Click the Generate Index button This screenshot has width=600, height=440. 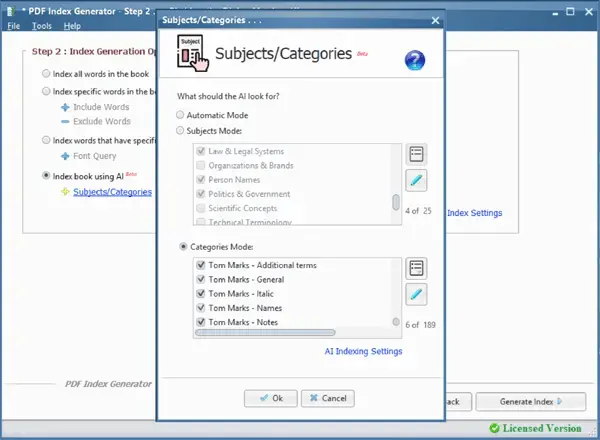(530, 401)
